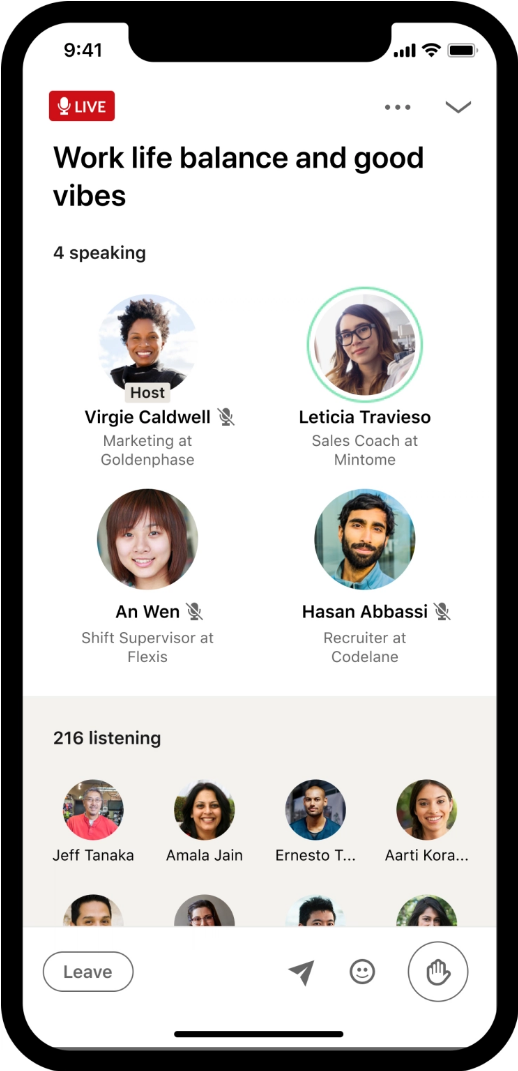Tap the raise hand icon
Image resolution: width=518 pixels, height=1071 pixels.
point(438,971)
